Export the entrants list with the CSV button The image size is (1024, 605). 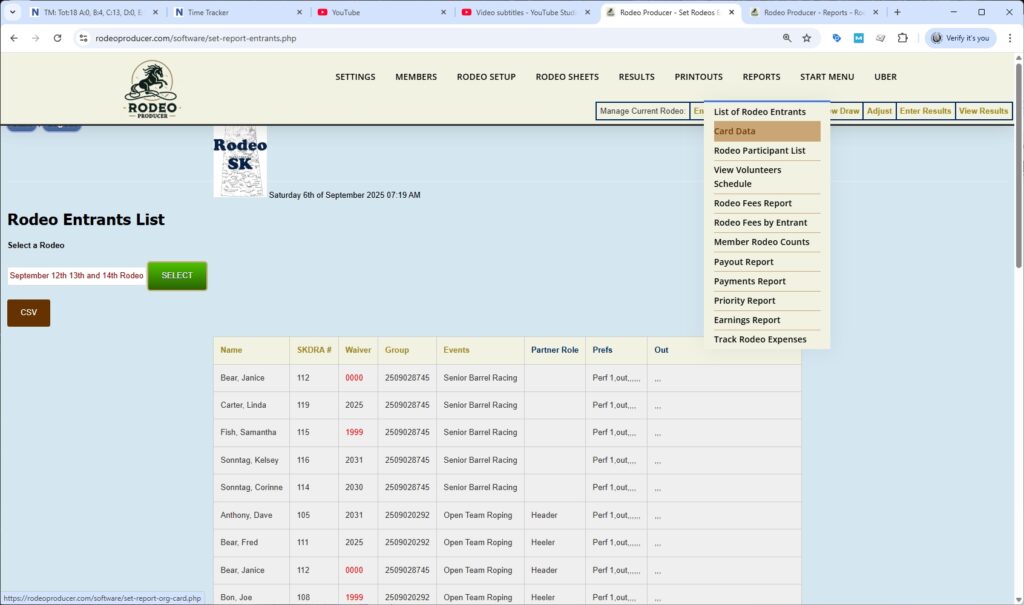coord(28,312)
